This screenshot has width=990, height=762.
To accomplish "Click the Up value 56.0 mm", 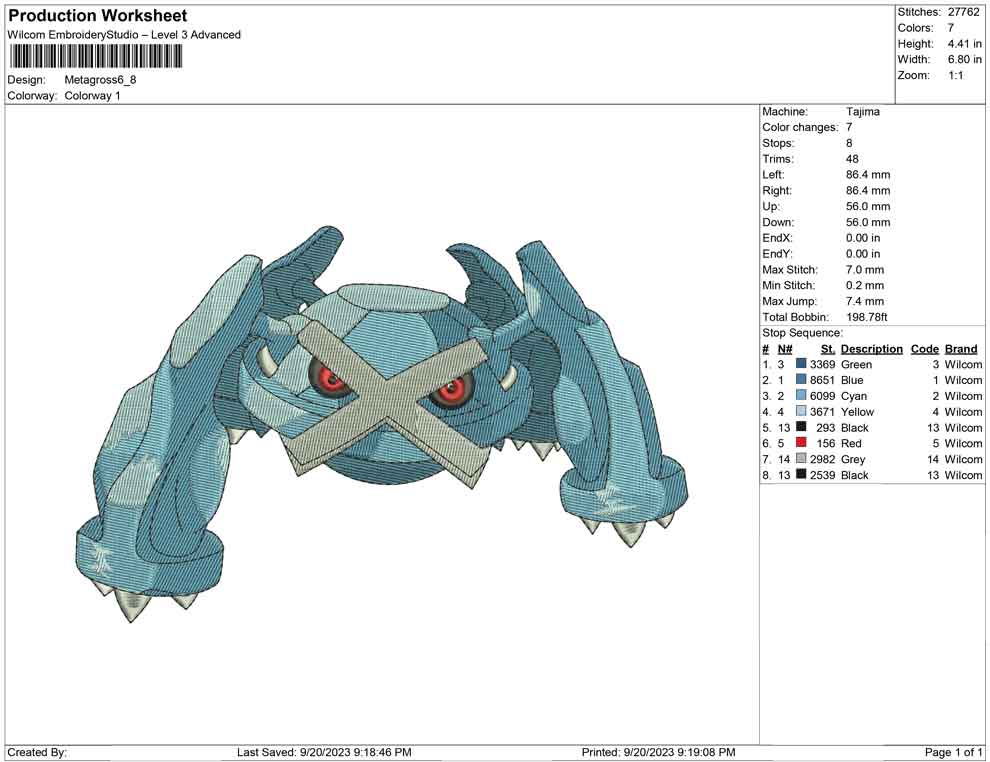I will [868, 206].
